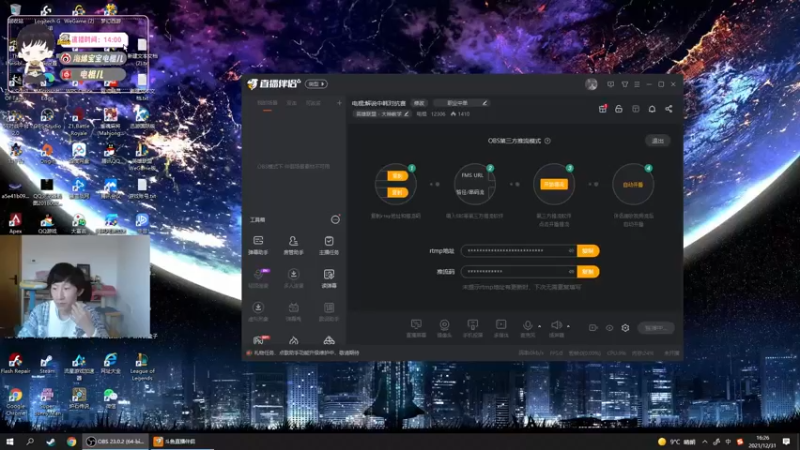The width and height of the screenshot is (800, 450).
Task: Click the padlock icon in top toolbar
Action: tap(619, 109)
